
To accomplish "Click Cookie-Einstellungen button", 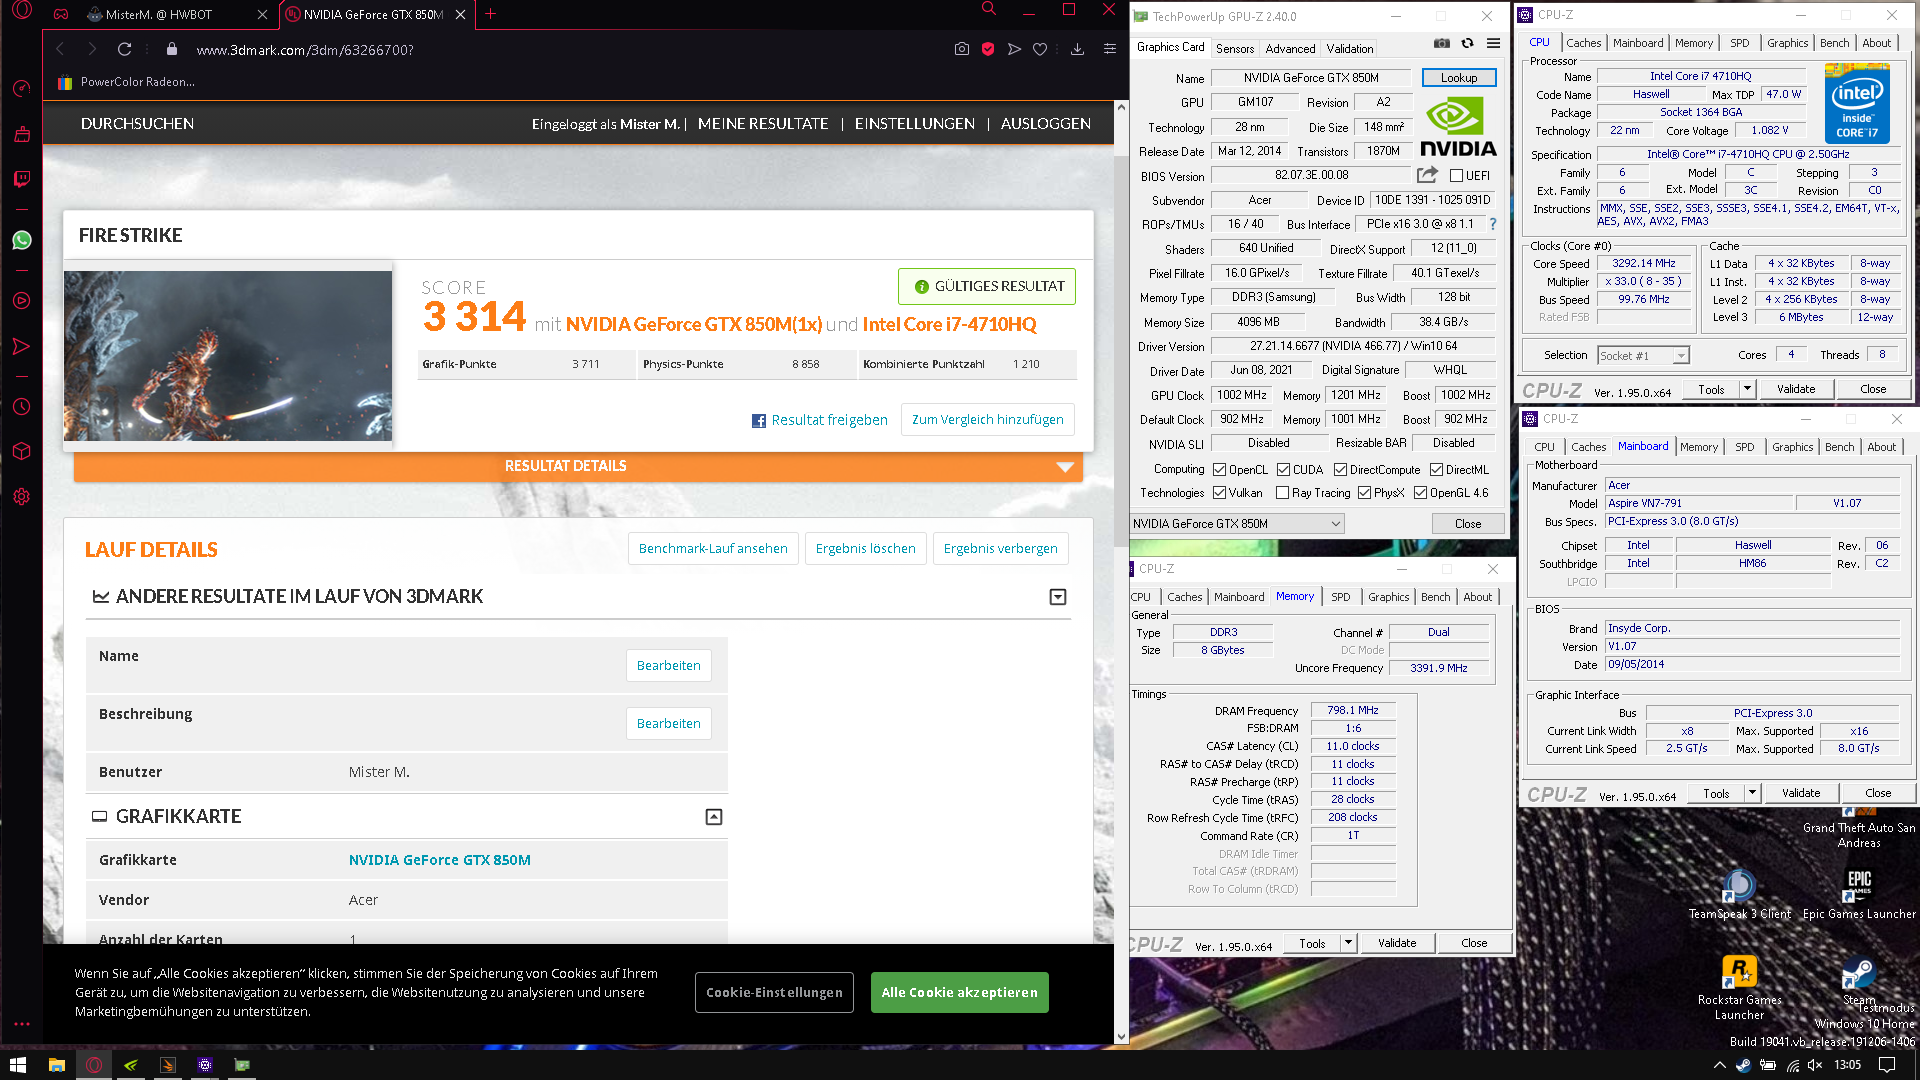I will tap(774, 993).
